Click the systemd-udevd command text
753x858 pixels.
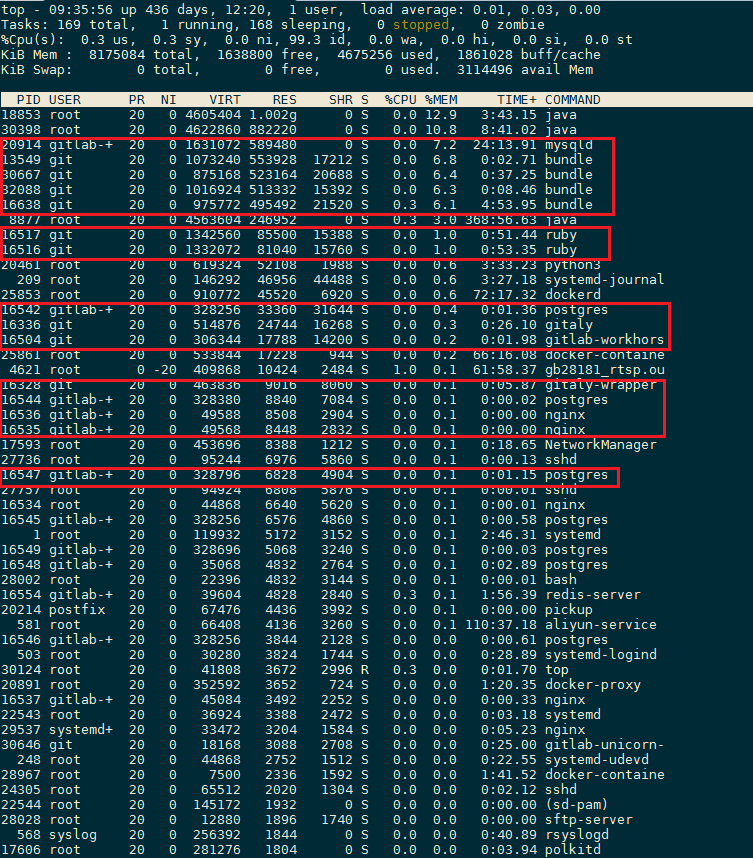pyautogui.click(x=596, y=760)
